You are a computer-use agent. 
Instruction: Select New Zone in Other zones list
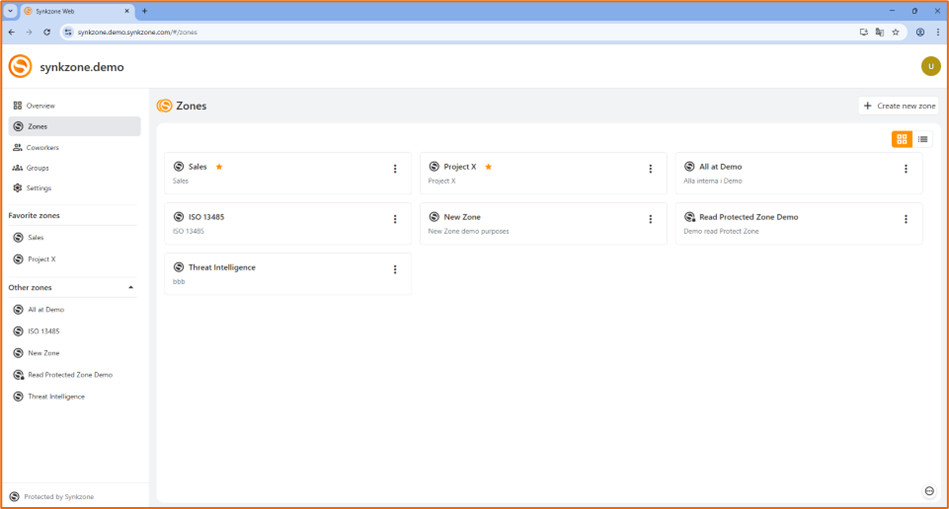click(x=43, y=353)
